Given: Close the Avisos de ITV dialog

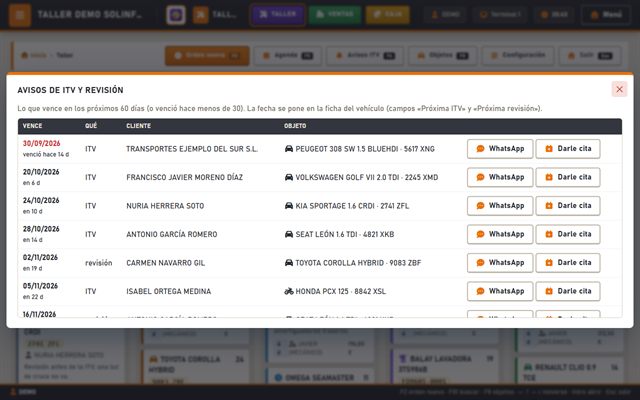Looking at the screenshot, I should coord(619,89).
